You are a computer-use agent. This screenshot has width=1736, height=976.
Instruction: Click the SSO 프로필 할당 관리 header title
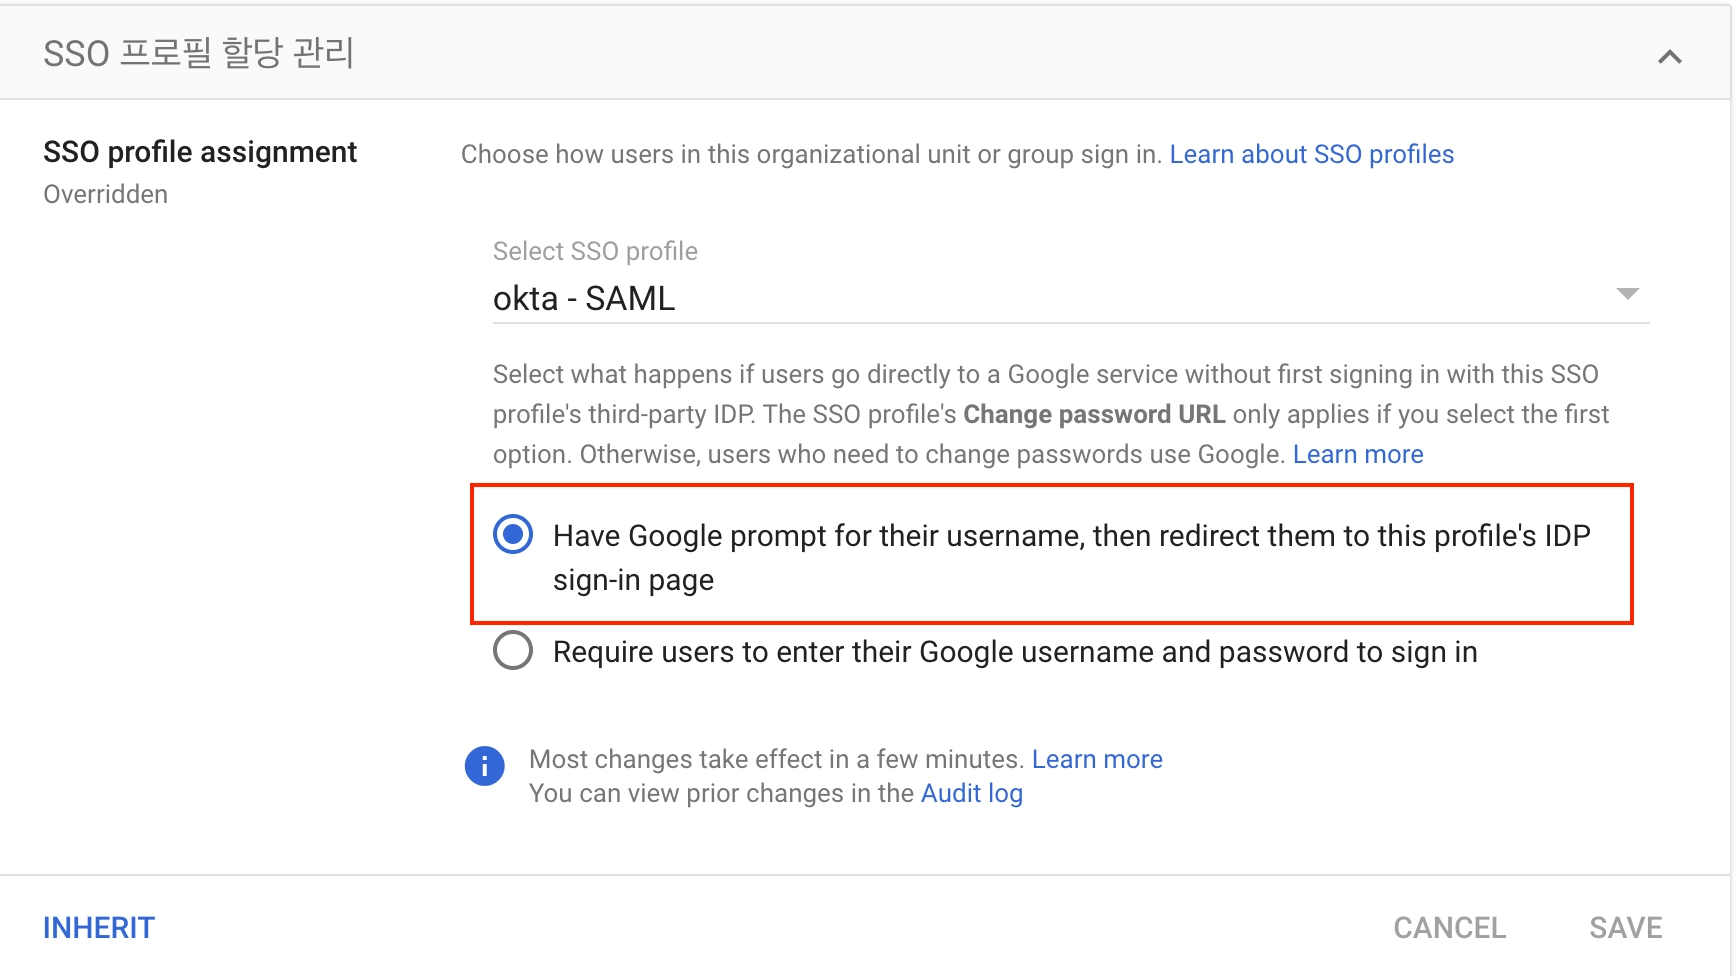198,53
